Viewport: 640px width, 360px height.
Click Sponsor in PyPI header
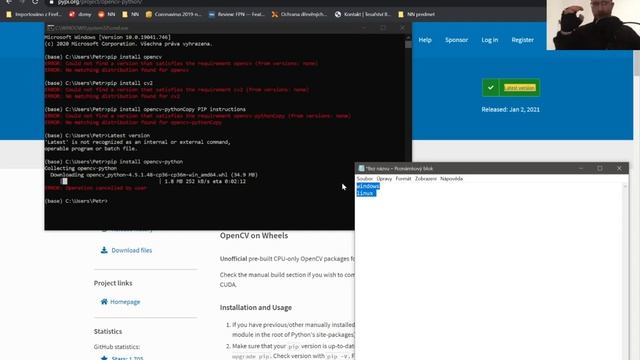tap(456, 40)
